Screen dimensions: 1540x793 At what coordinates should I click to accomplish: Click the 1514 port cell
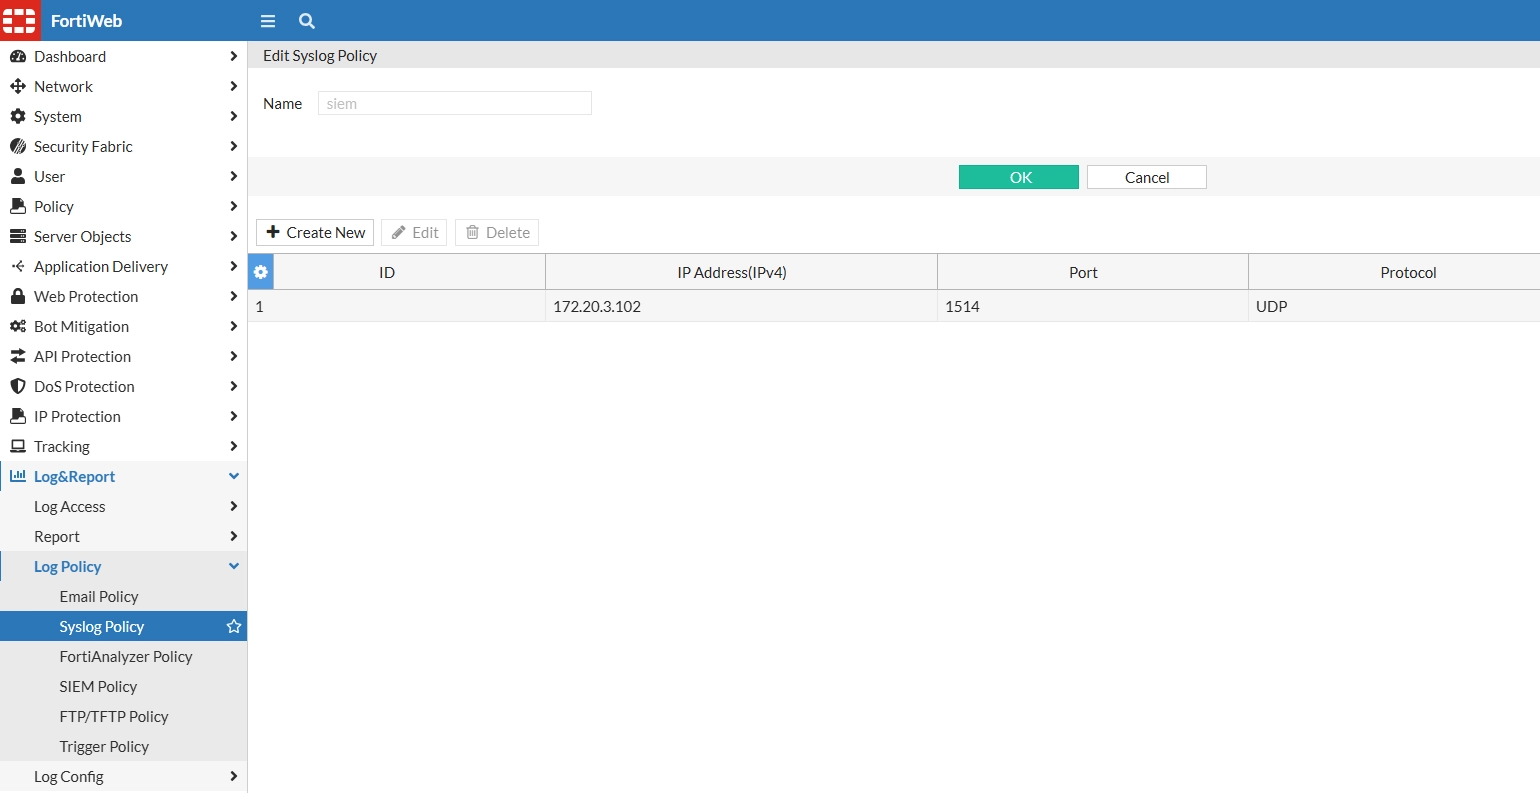[x=1093, y=306]
